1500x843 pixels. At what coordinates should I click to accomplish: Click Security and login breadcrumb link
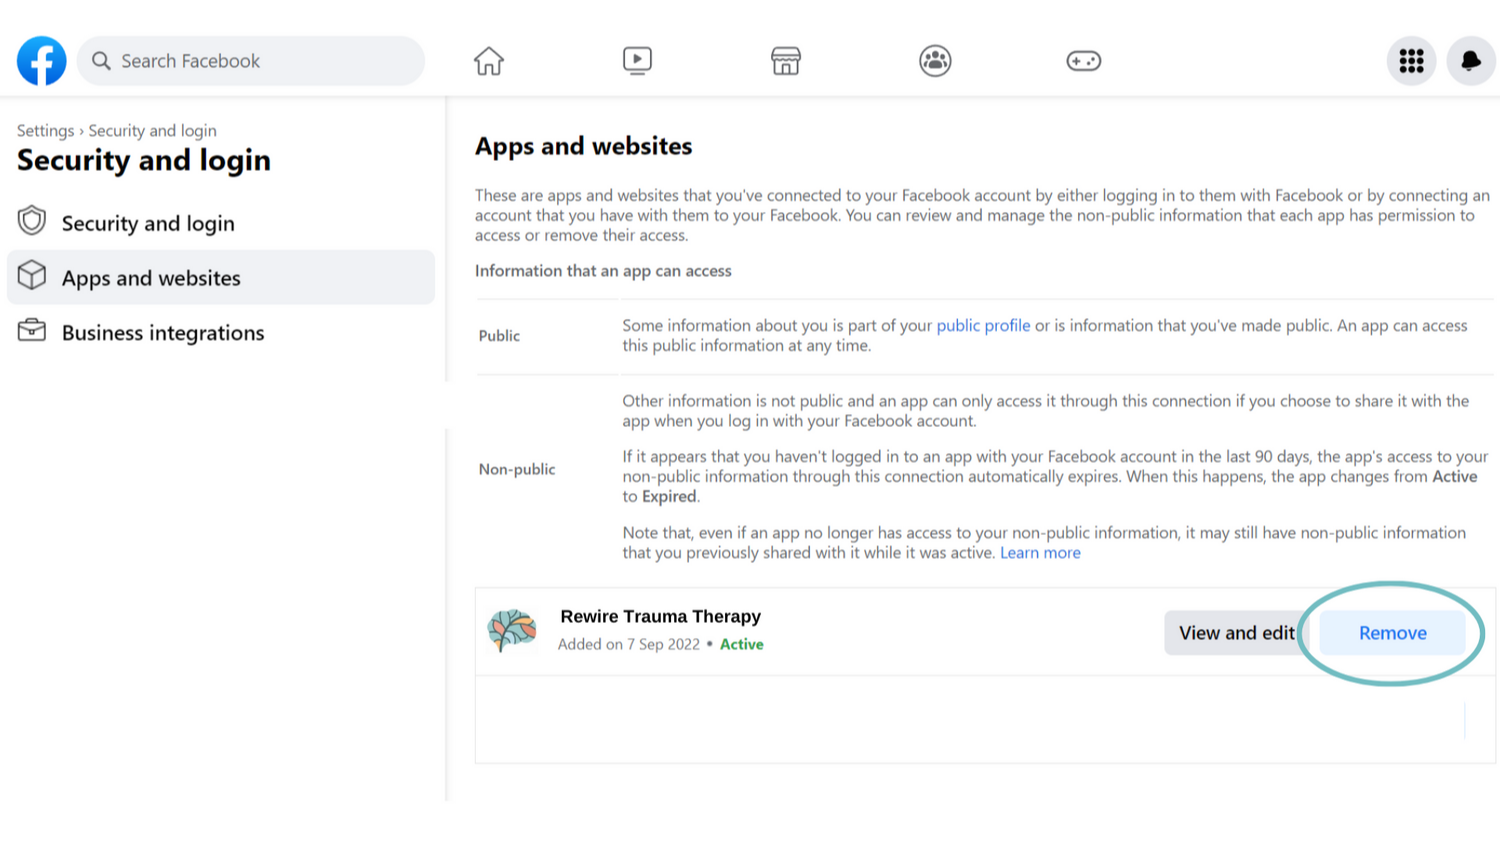pyautogui.click(x=152, y=131)
